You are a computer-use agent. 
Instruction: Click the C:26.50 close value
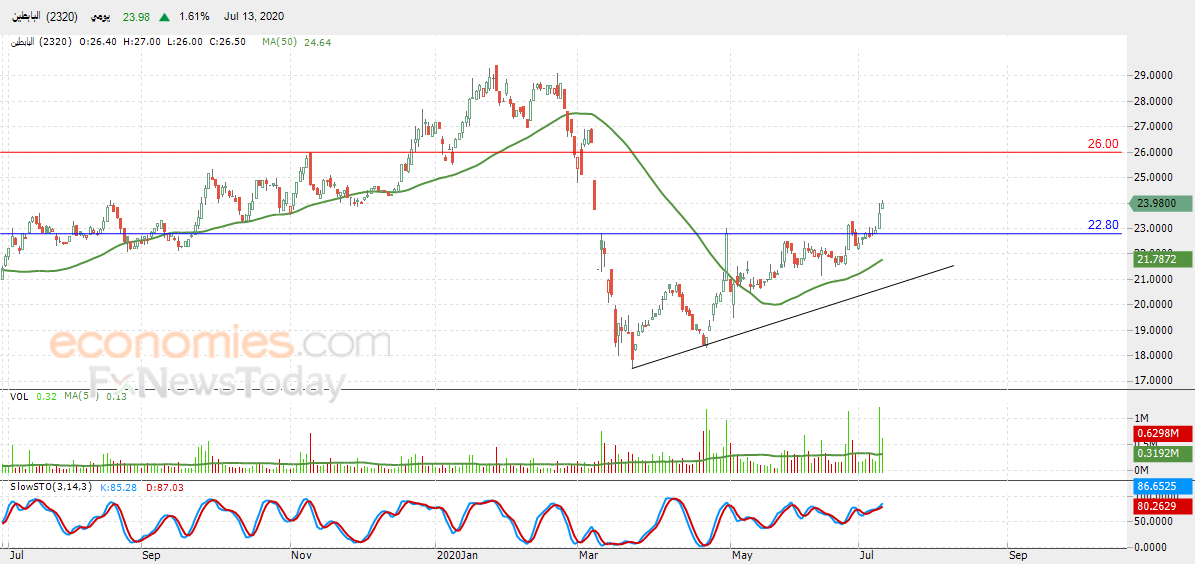pos(226,42)
